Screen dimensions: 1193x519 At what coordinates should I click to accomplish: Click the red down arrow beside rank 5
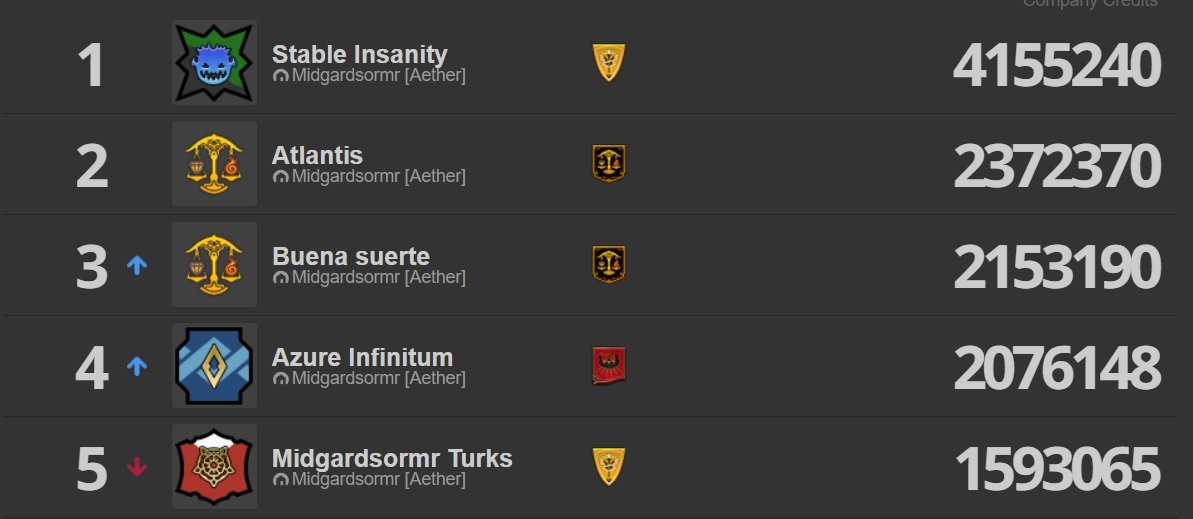[137, 467]
